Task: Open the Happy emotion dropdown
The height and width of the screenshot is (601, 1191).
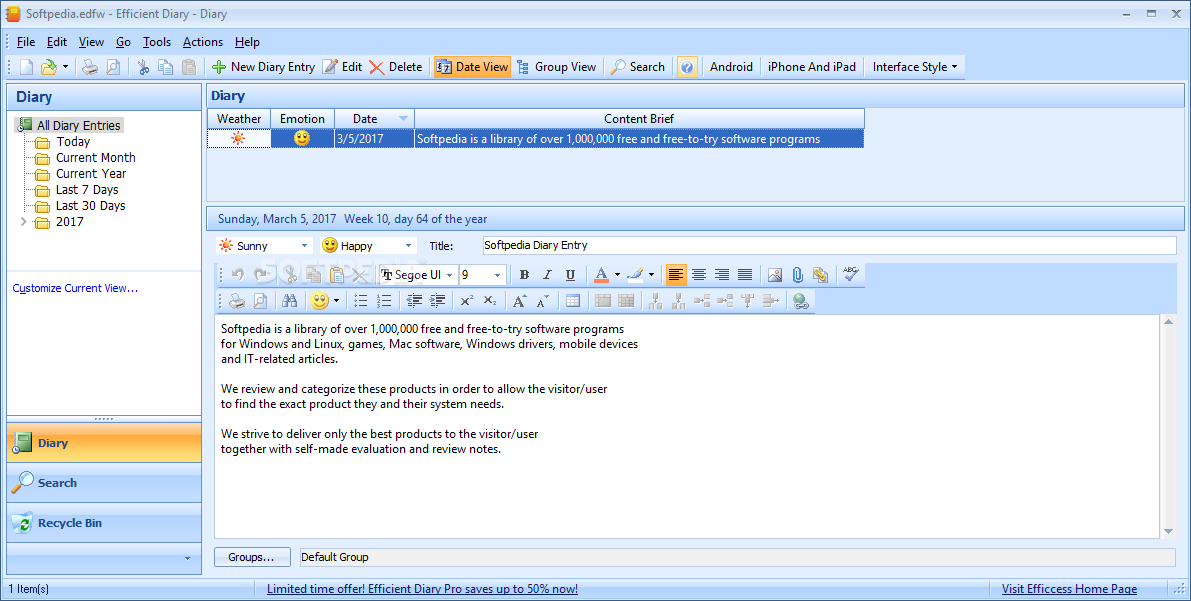Action: pos(408,245)
